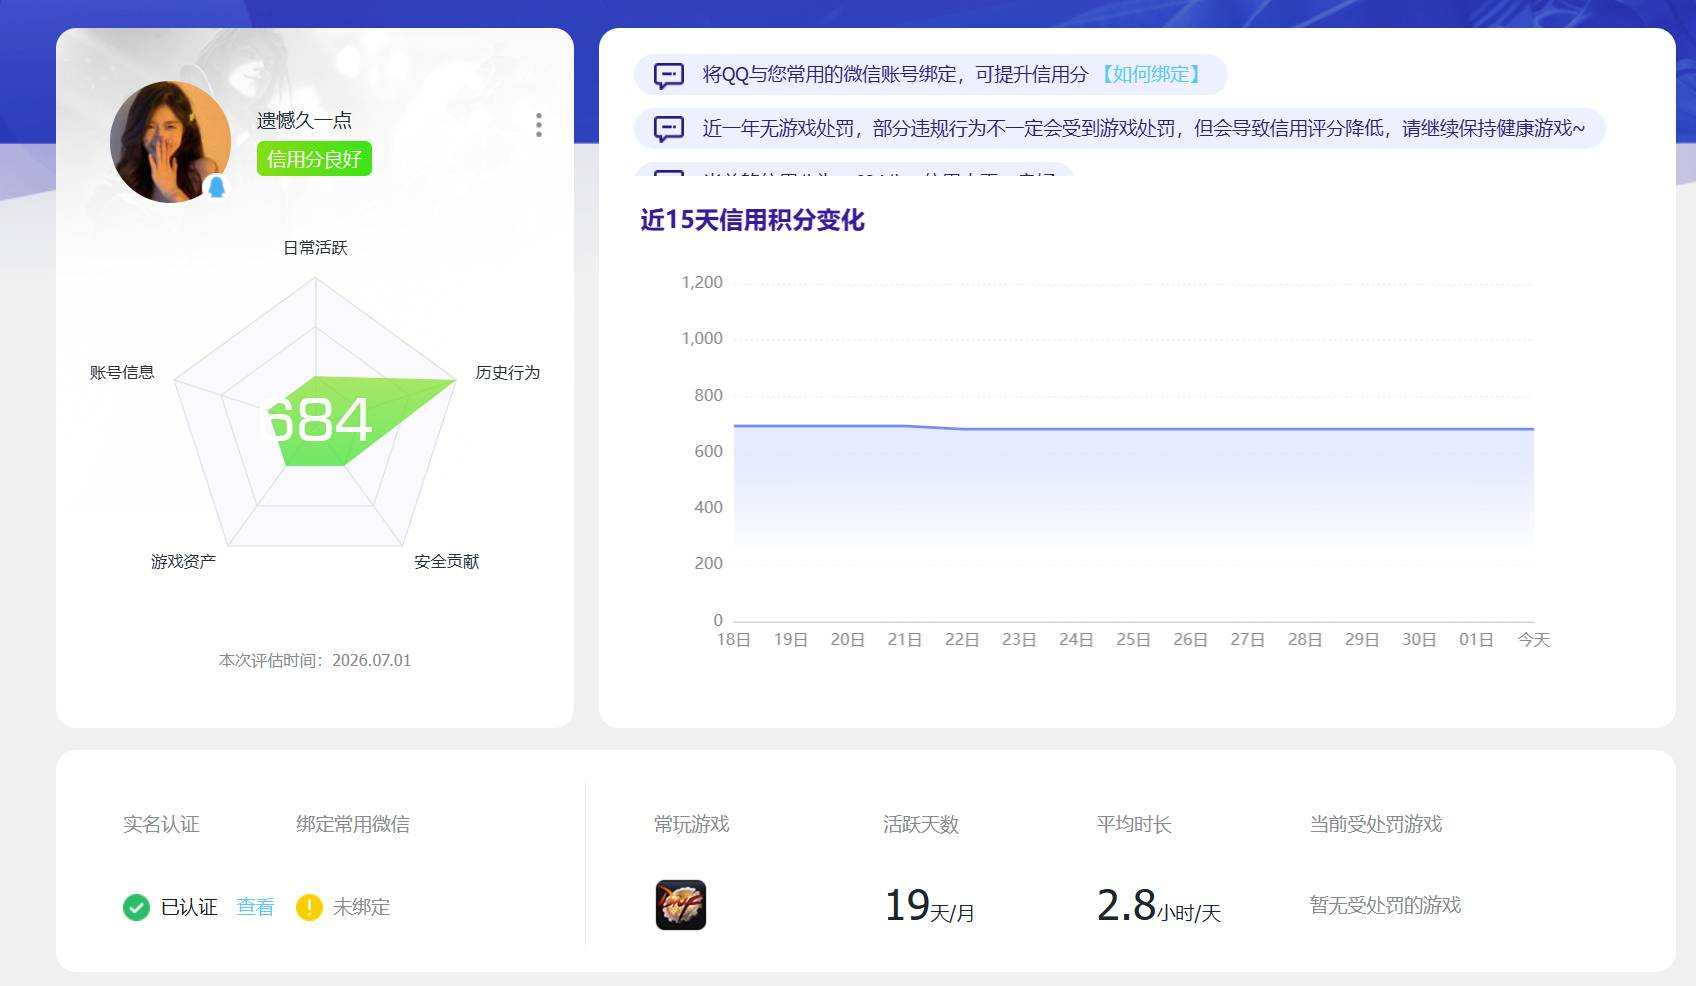Click the green verified checkmark icon

136,907
